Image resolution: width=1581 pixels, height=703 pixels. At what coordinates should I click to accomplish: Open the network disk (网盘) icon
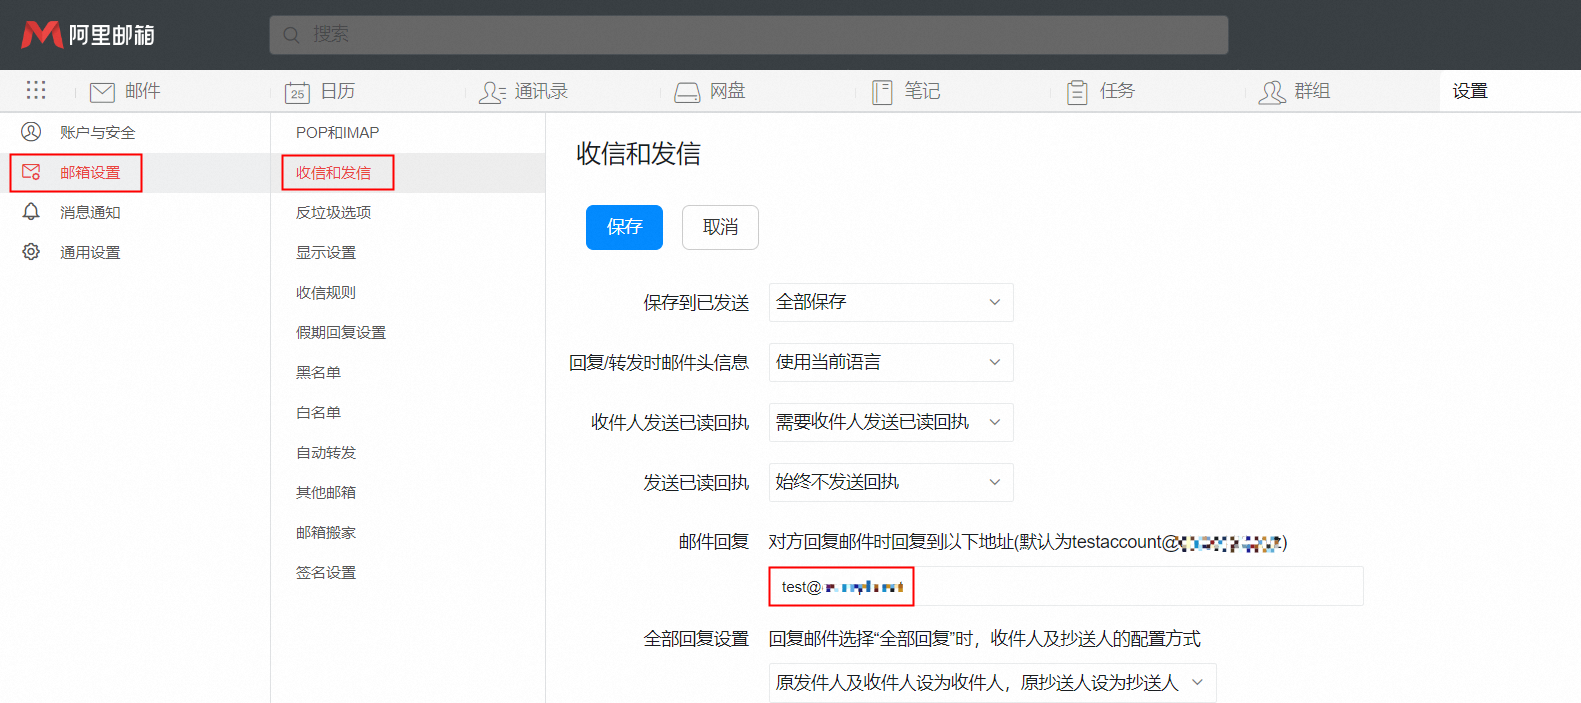pyautogui.click(x=687, y=92)
